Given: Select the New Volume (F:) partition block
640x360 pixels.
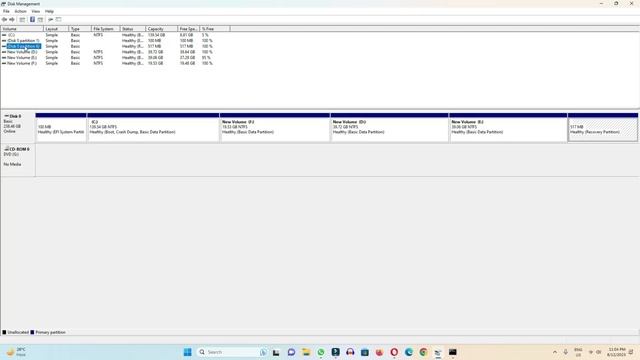Looking at the screenshot, I should 275,128.
